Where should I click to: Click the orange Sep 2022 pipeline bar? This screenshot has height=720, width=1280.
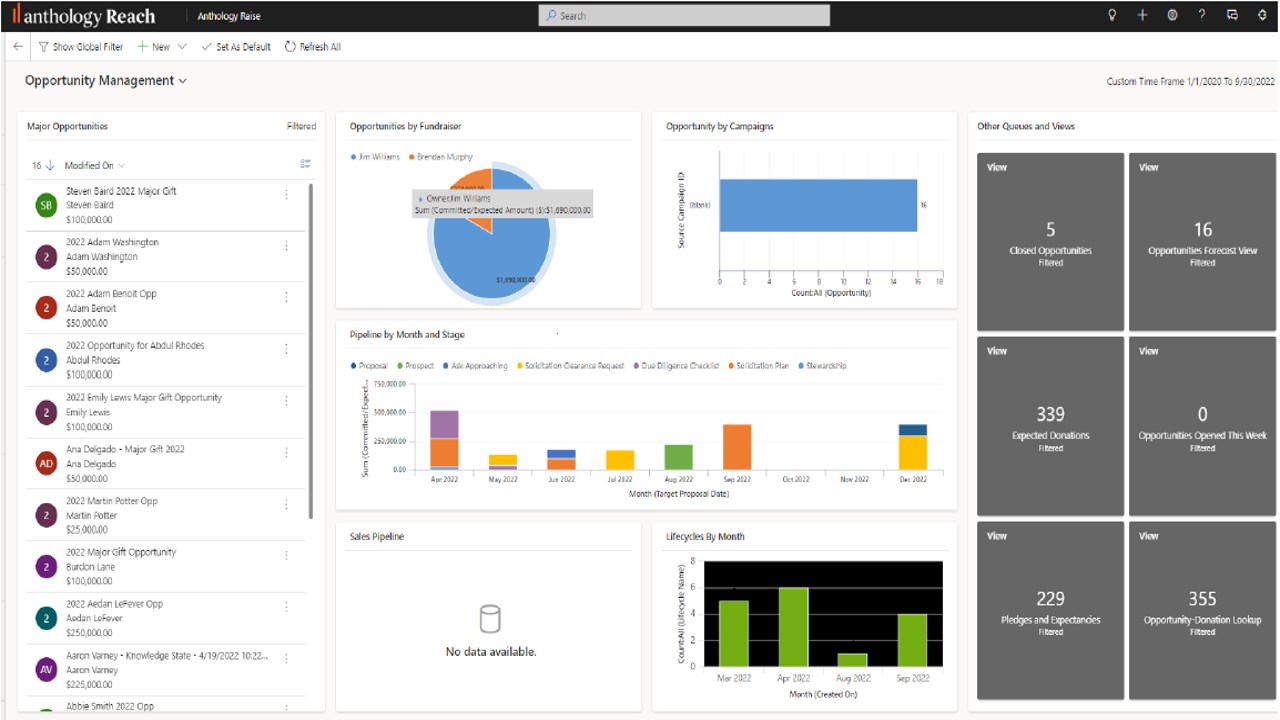coord(737,446)
